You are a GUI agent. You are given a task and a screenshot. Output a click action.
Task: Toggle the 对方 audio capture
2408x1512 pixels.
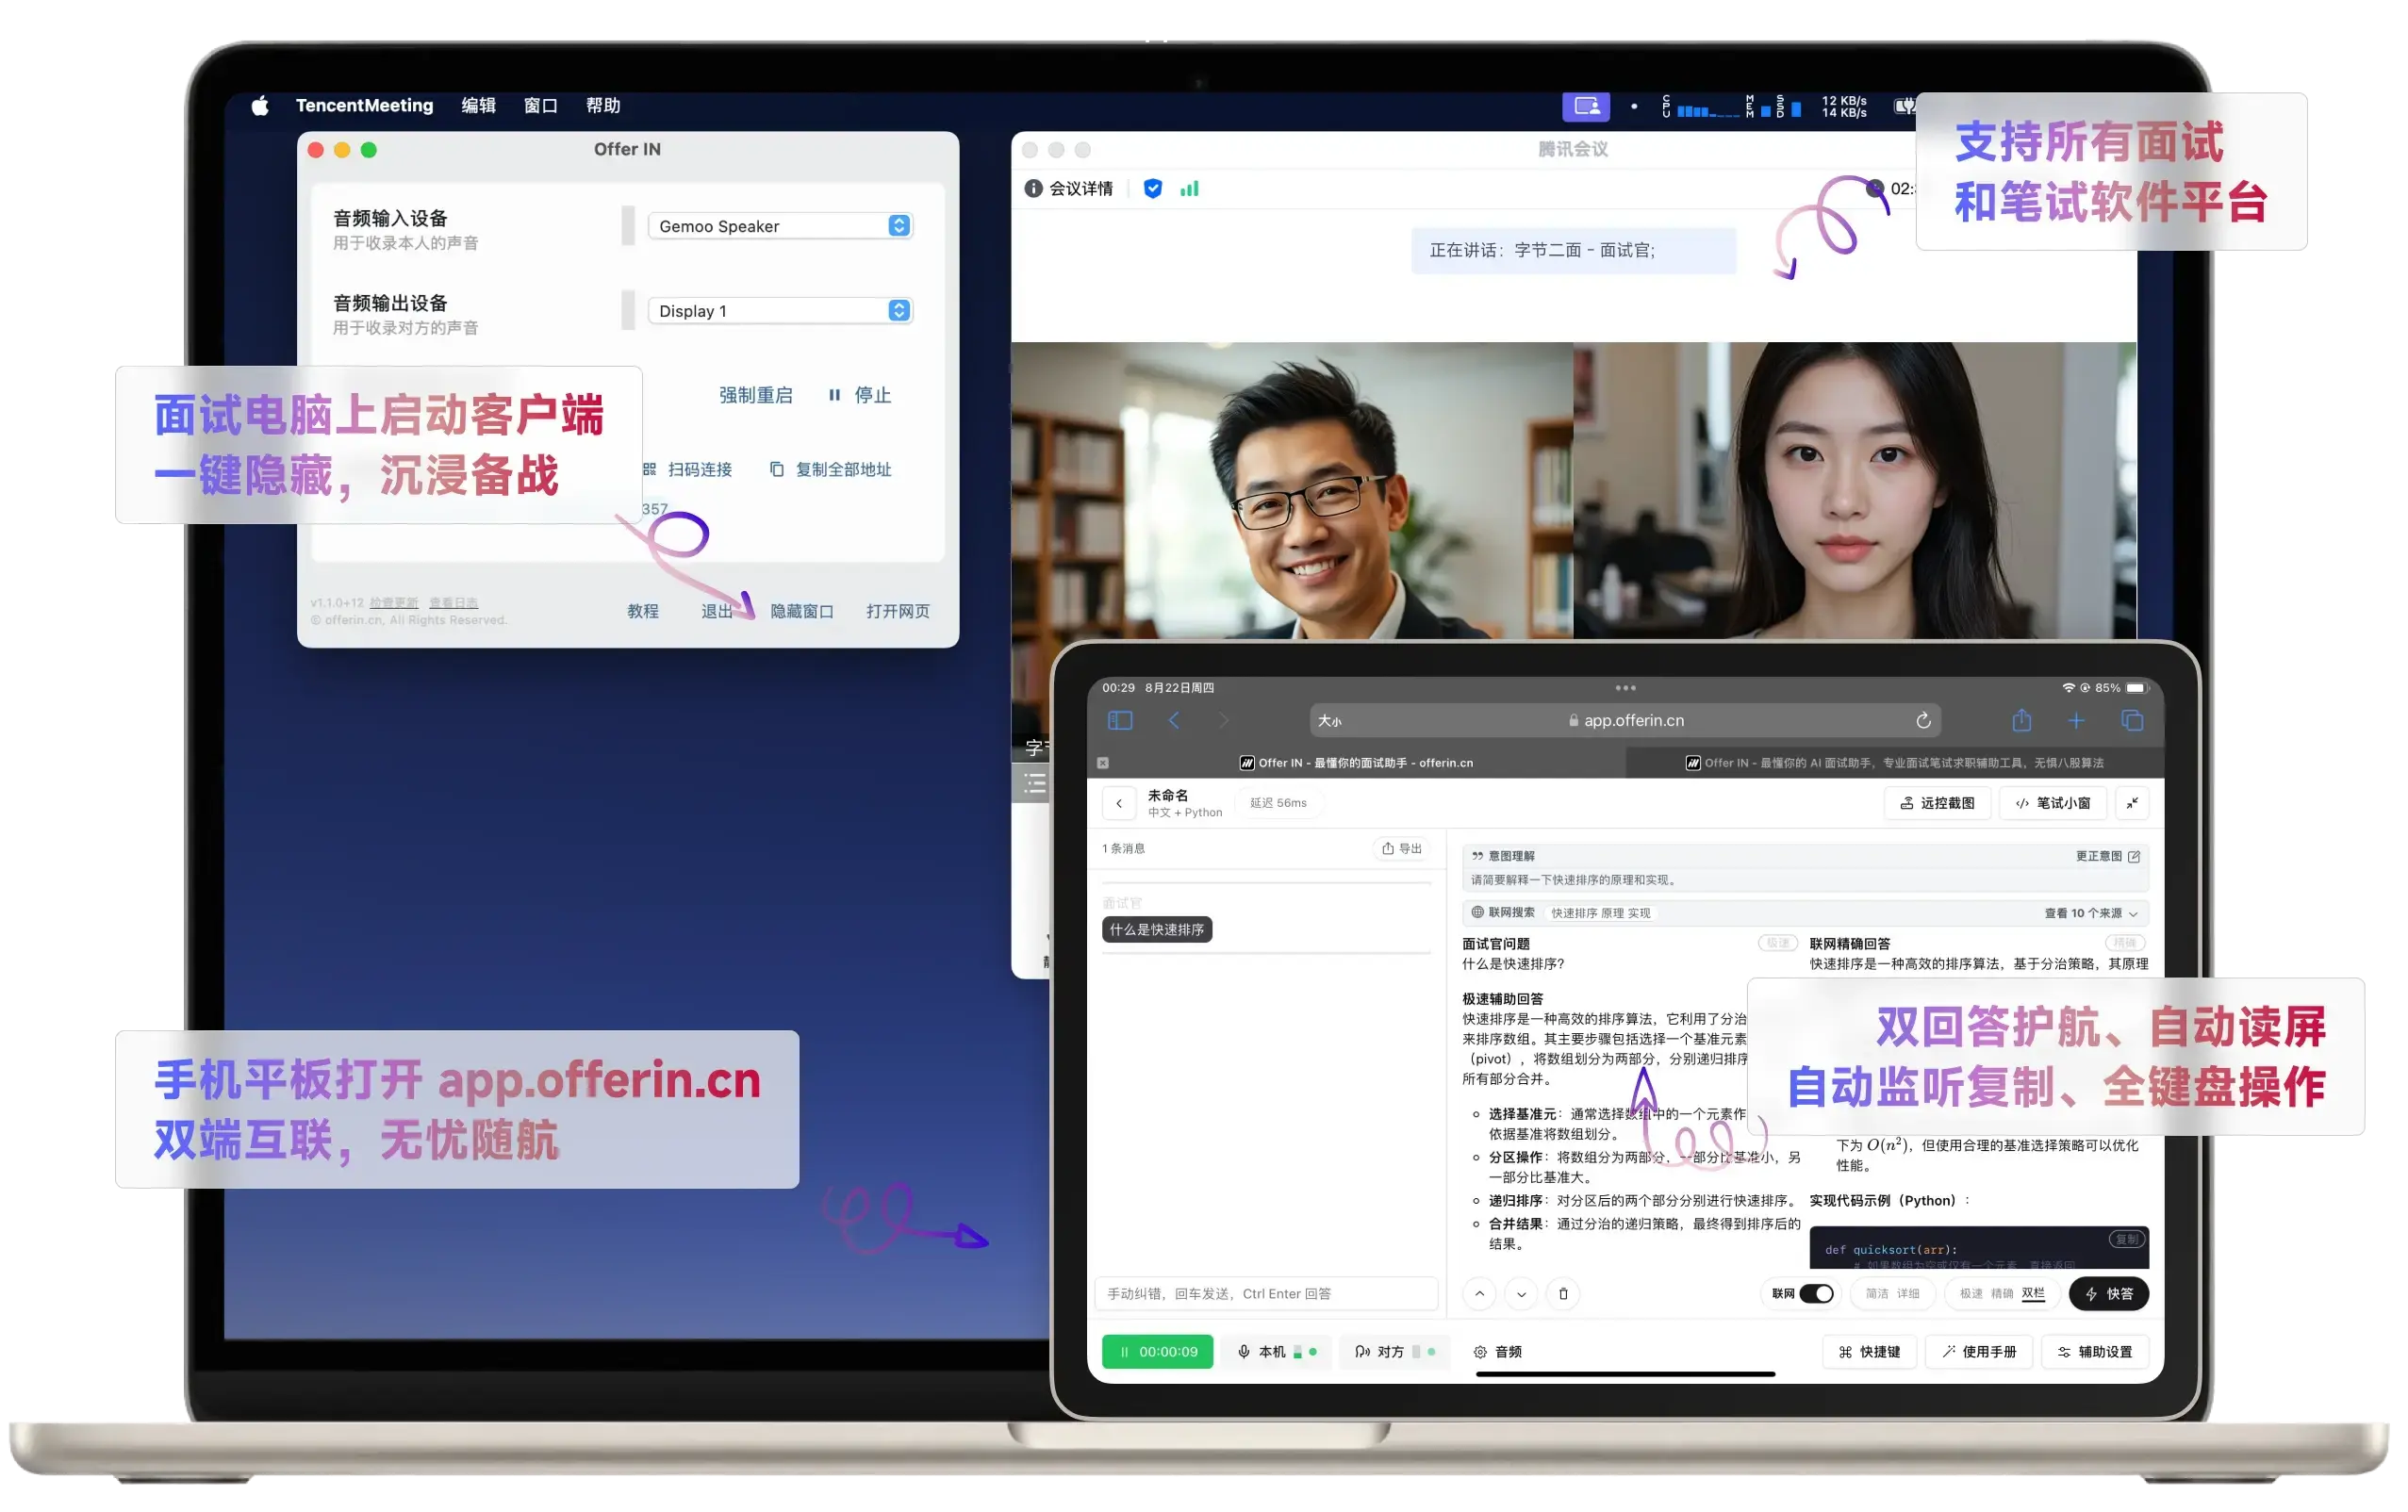point(1395,1352)
